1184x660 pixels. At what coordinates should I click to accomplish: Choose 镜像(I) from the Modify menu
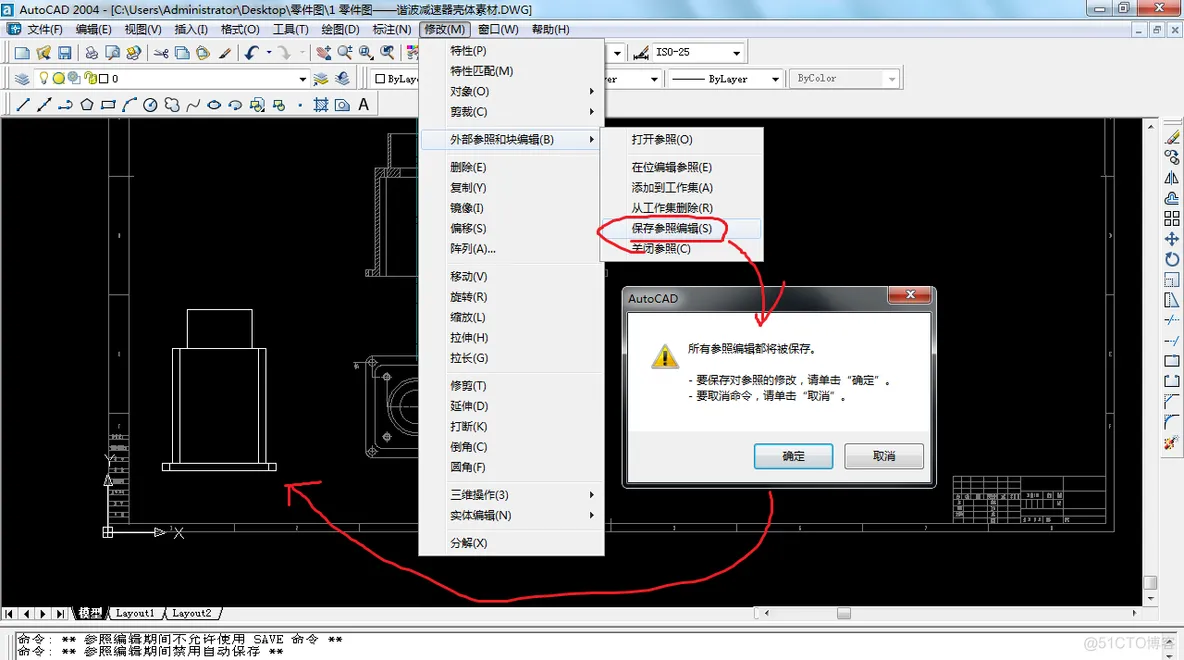tap(511, 208)
